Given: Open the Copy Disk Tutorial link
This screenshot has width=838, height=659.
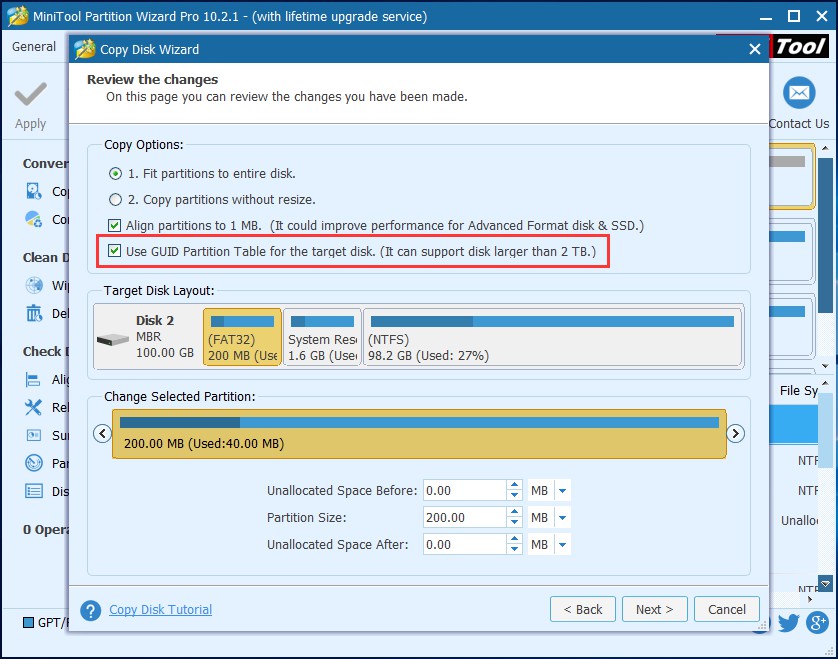Looking at the screenshot, I should [160, 610].
